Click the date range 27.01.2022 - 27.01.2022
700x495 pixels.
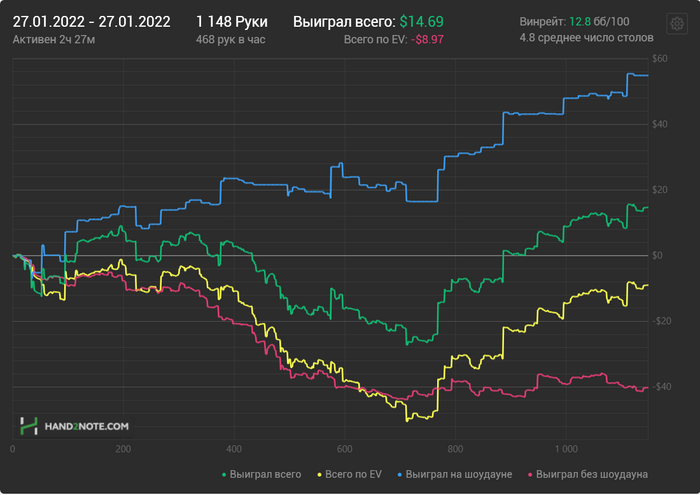[92, 22]
